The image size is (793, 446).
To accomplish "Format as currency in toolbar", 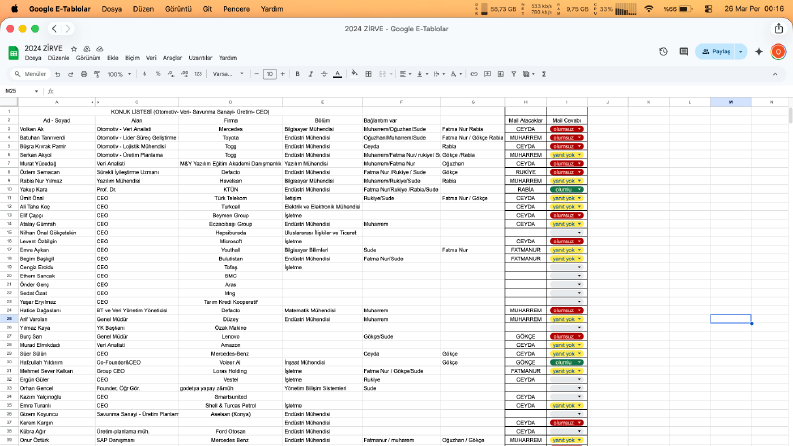I will coord(145,74).
